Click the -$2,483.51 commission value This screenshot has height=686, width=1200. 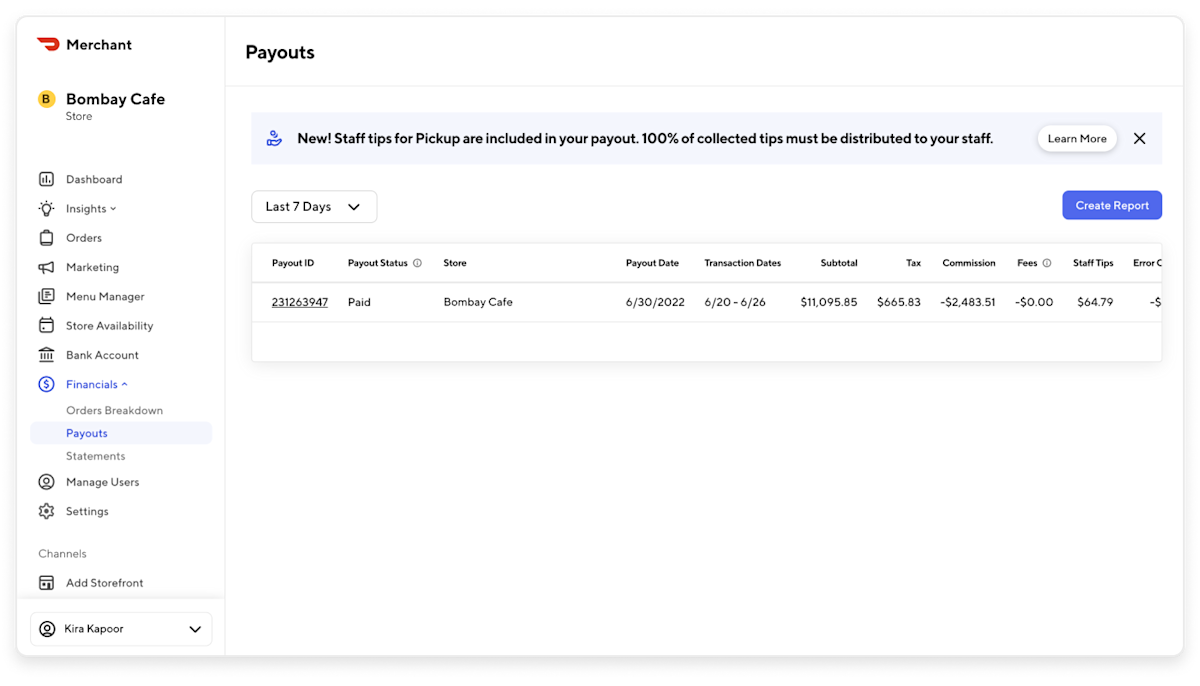tap(968, 302)
